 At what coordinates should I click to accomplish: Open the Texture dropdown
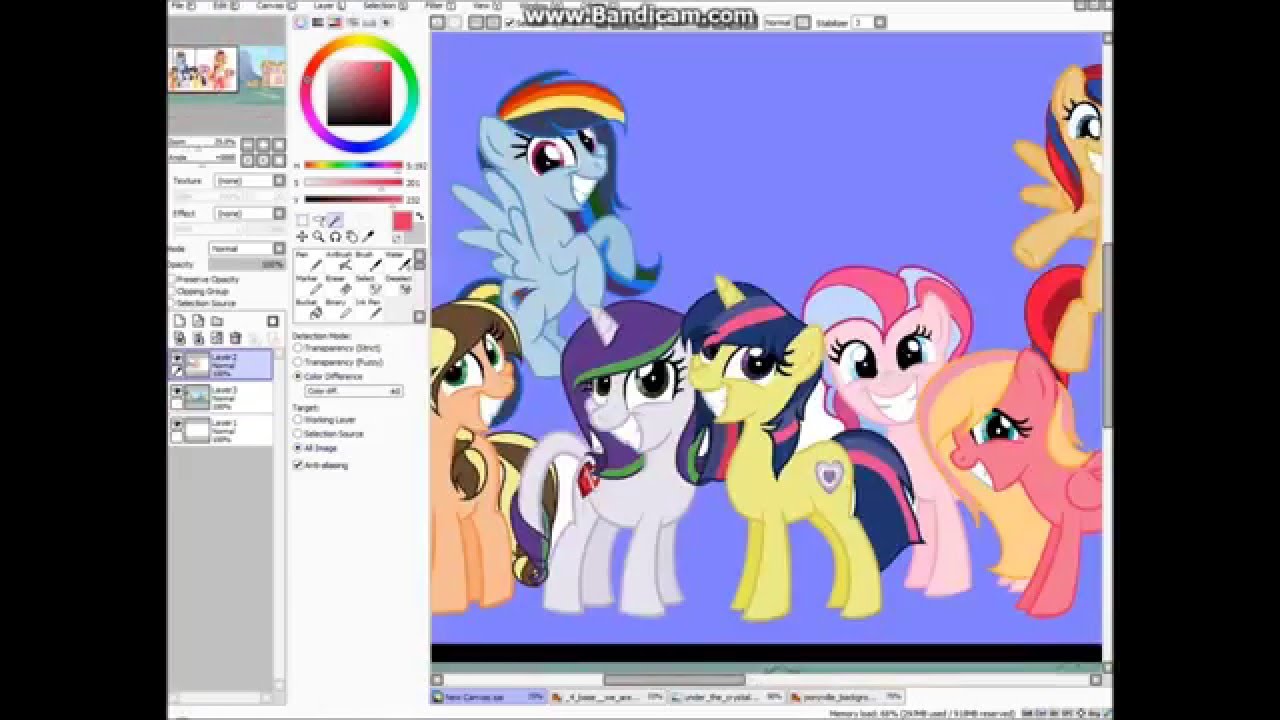click(250, 181)
